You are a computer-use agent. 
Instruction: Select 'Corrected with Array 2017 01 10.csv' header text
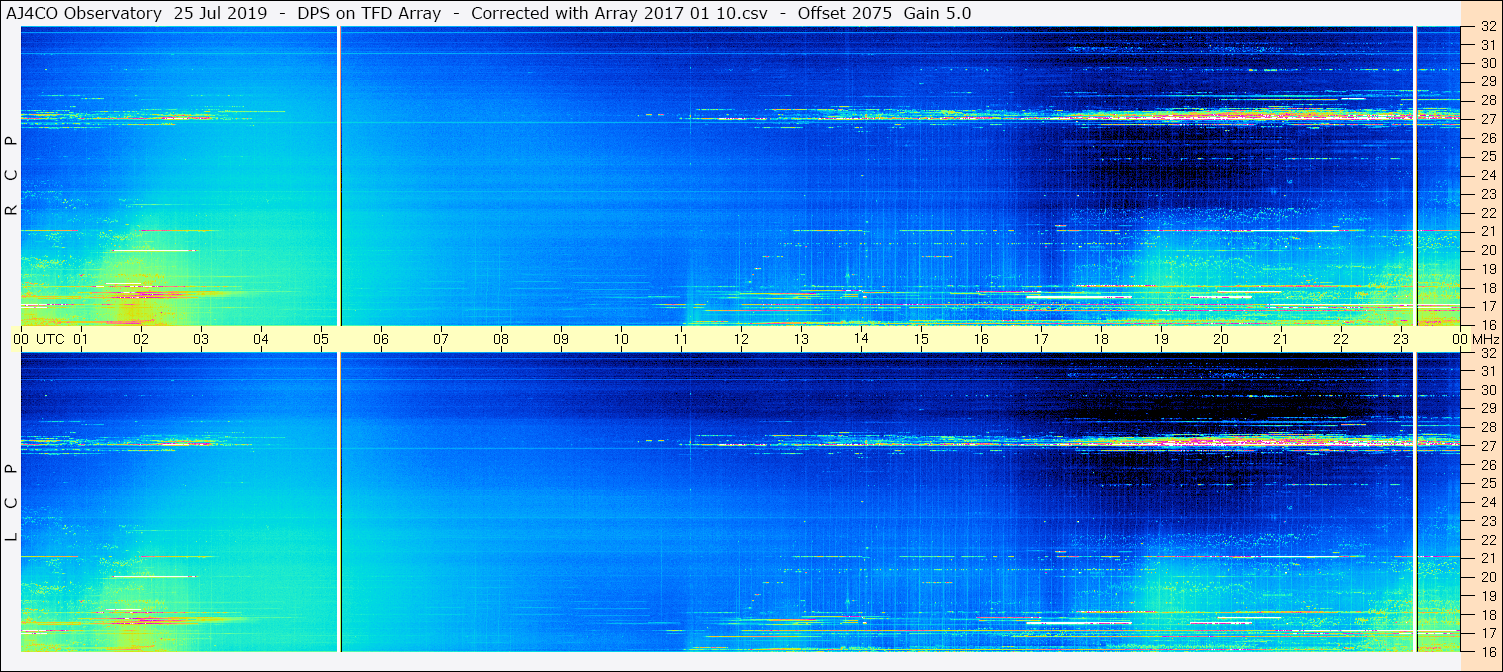point(619,13)
